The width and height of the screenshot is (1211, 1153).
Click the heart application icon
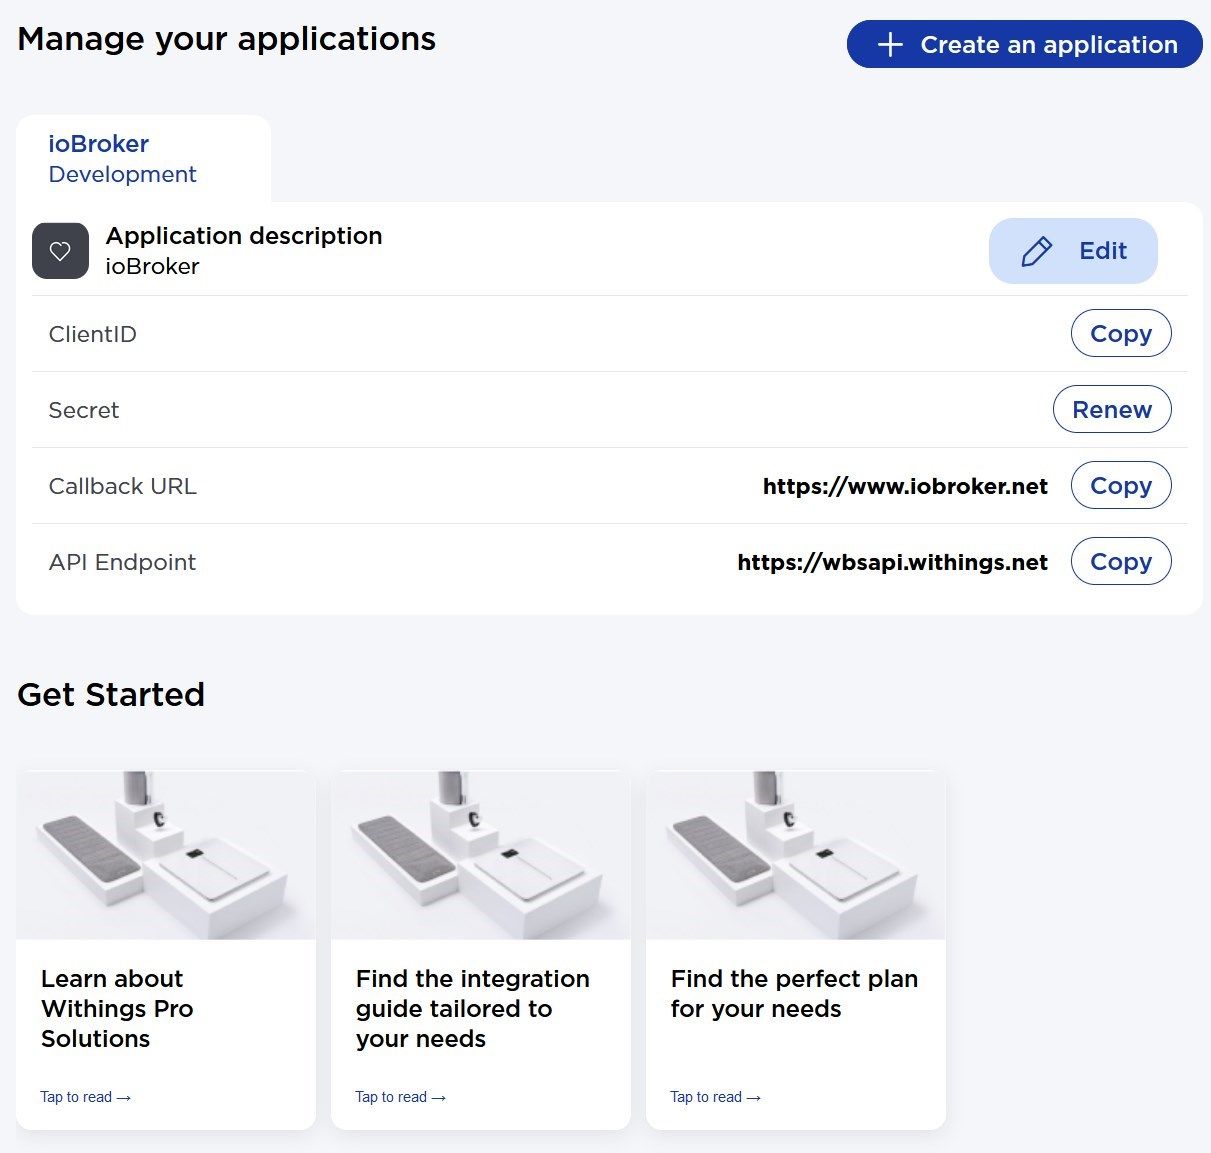(60, 251)
